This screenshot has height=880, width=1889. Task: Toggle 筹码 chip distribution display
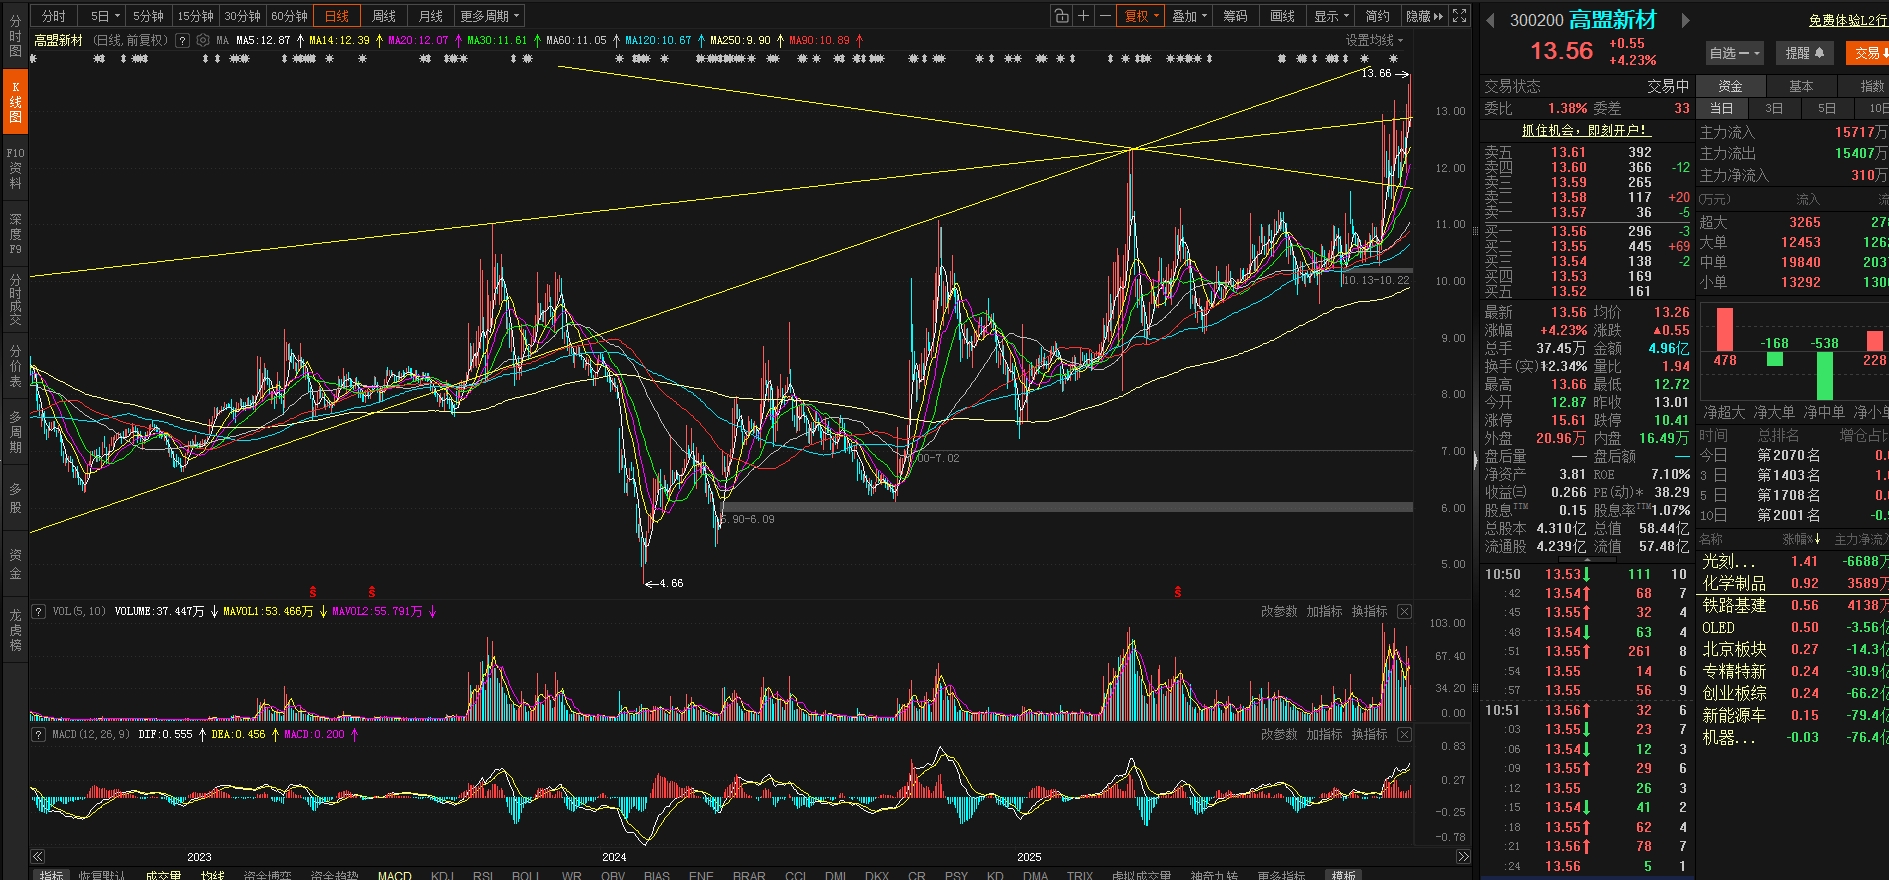[x=1235, y=16]
